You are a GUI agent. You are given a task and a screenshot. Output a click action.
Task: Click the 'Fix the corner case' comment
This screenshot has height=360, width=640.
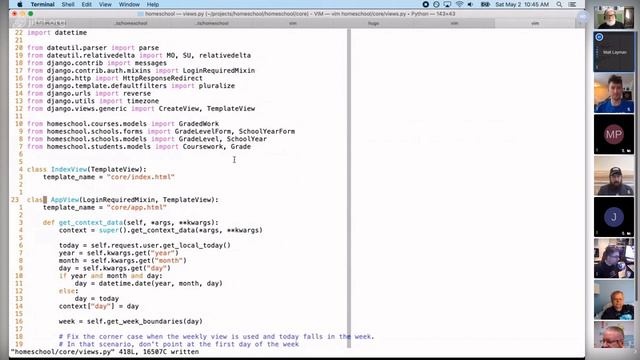(216, 337)
